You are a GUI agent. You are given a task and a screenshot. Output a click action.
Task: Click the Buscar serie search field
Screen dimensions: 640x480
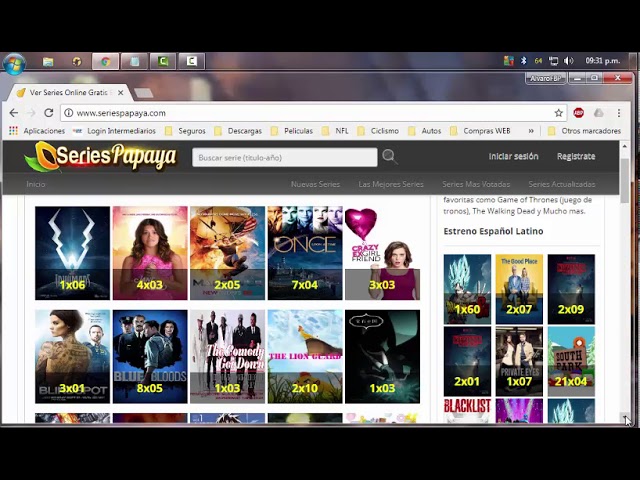(x=284, y=158)
